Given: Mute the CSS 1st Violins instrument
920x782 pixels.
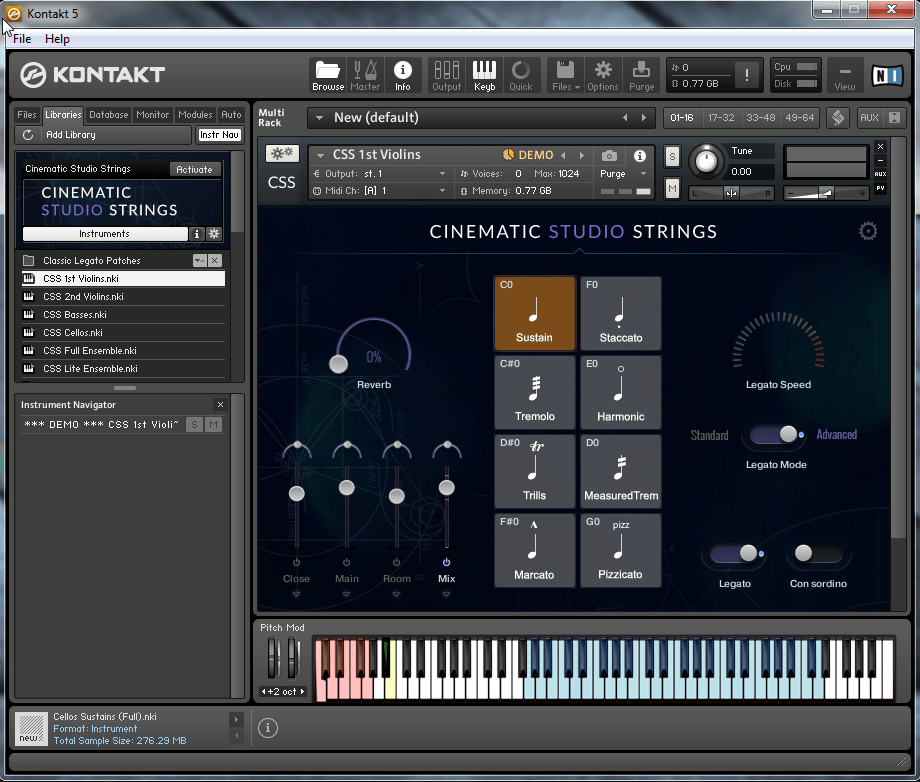Looking at the screenshot, I should pyautogui.click(x=672, y=188).
